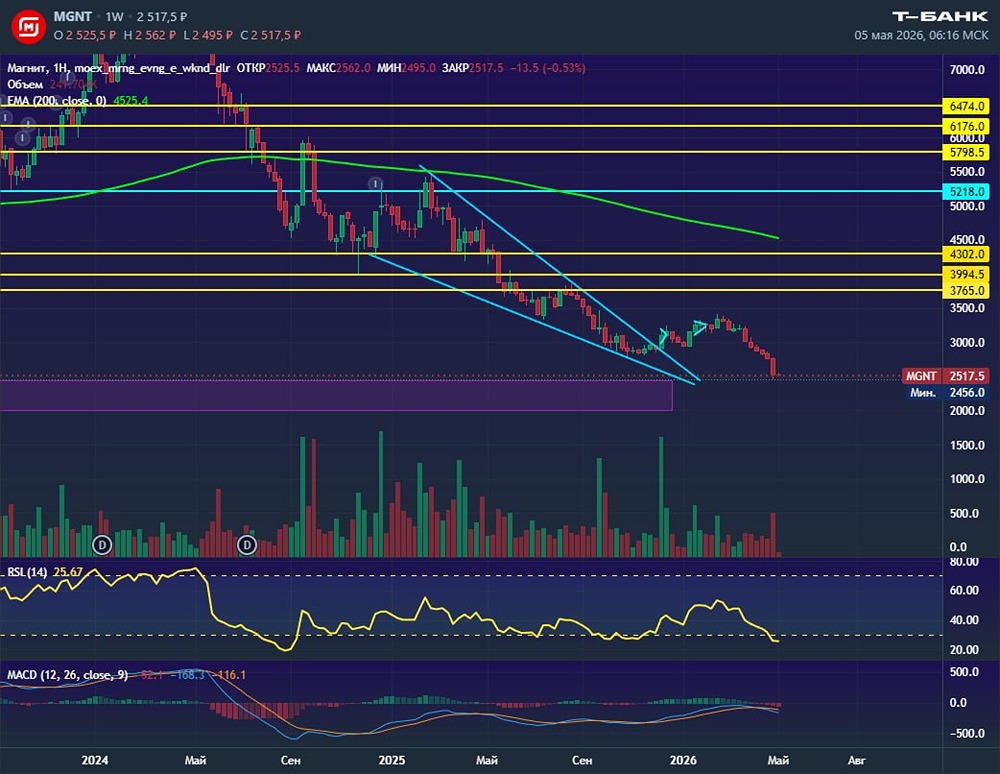This screenshot has width=1000, height=774.
Task: Click the O 2 525,5 ₽ open value
Action: pos(85,36)
